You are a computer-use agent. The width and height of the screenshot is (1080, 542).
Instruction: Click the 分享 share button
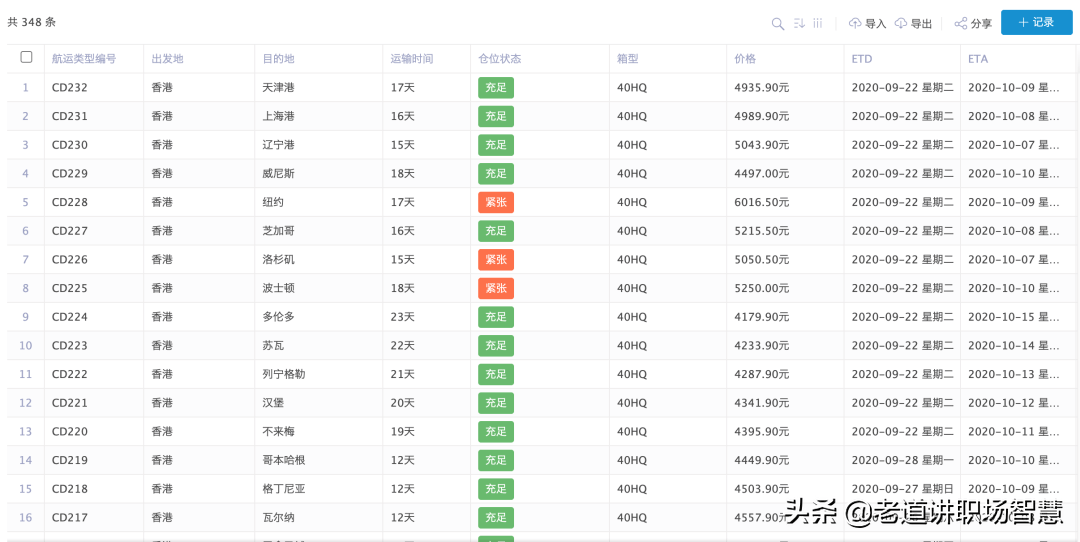[x=973, y=23]
